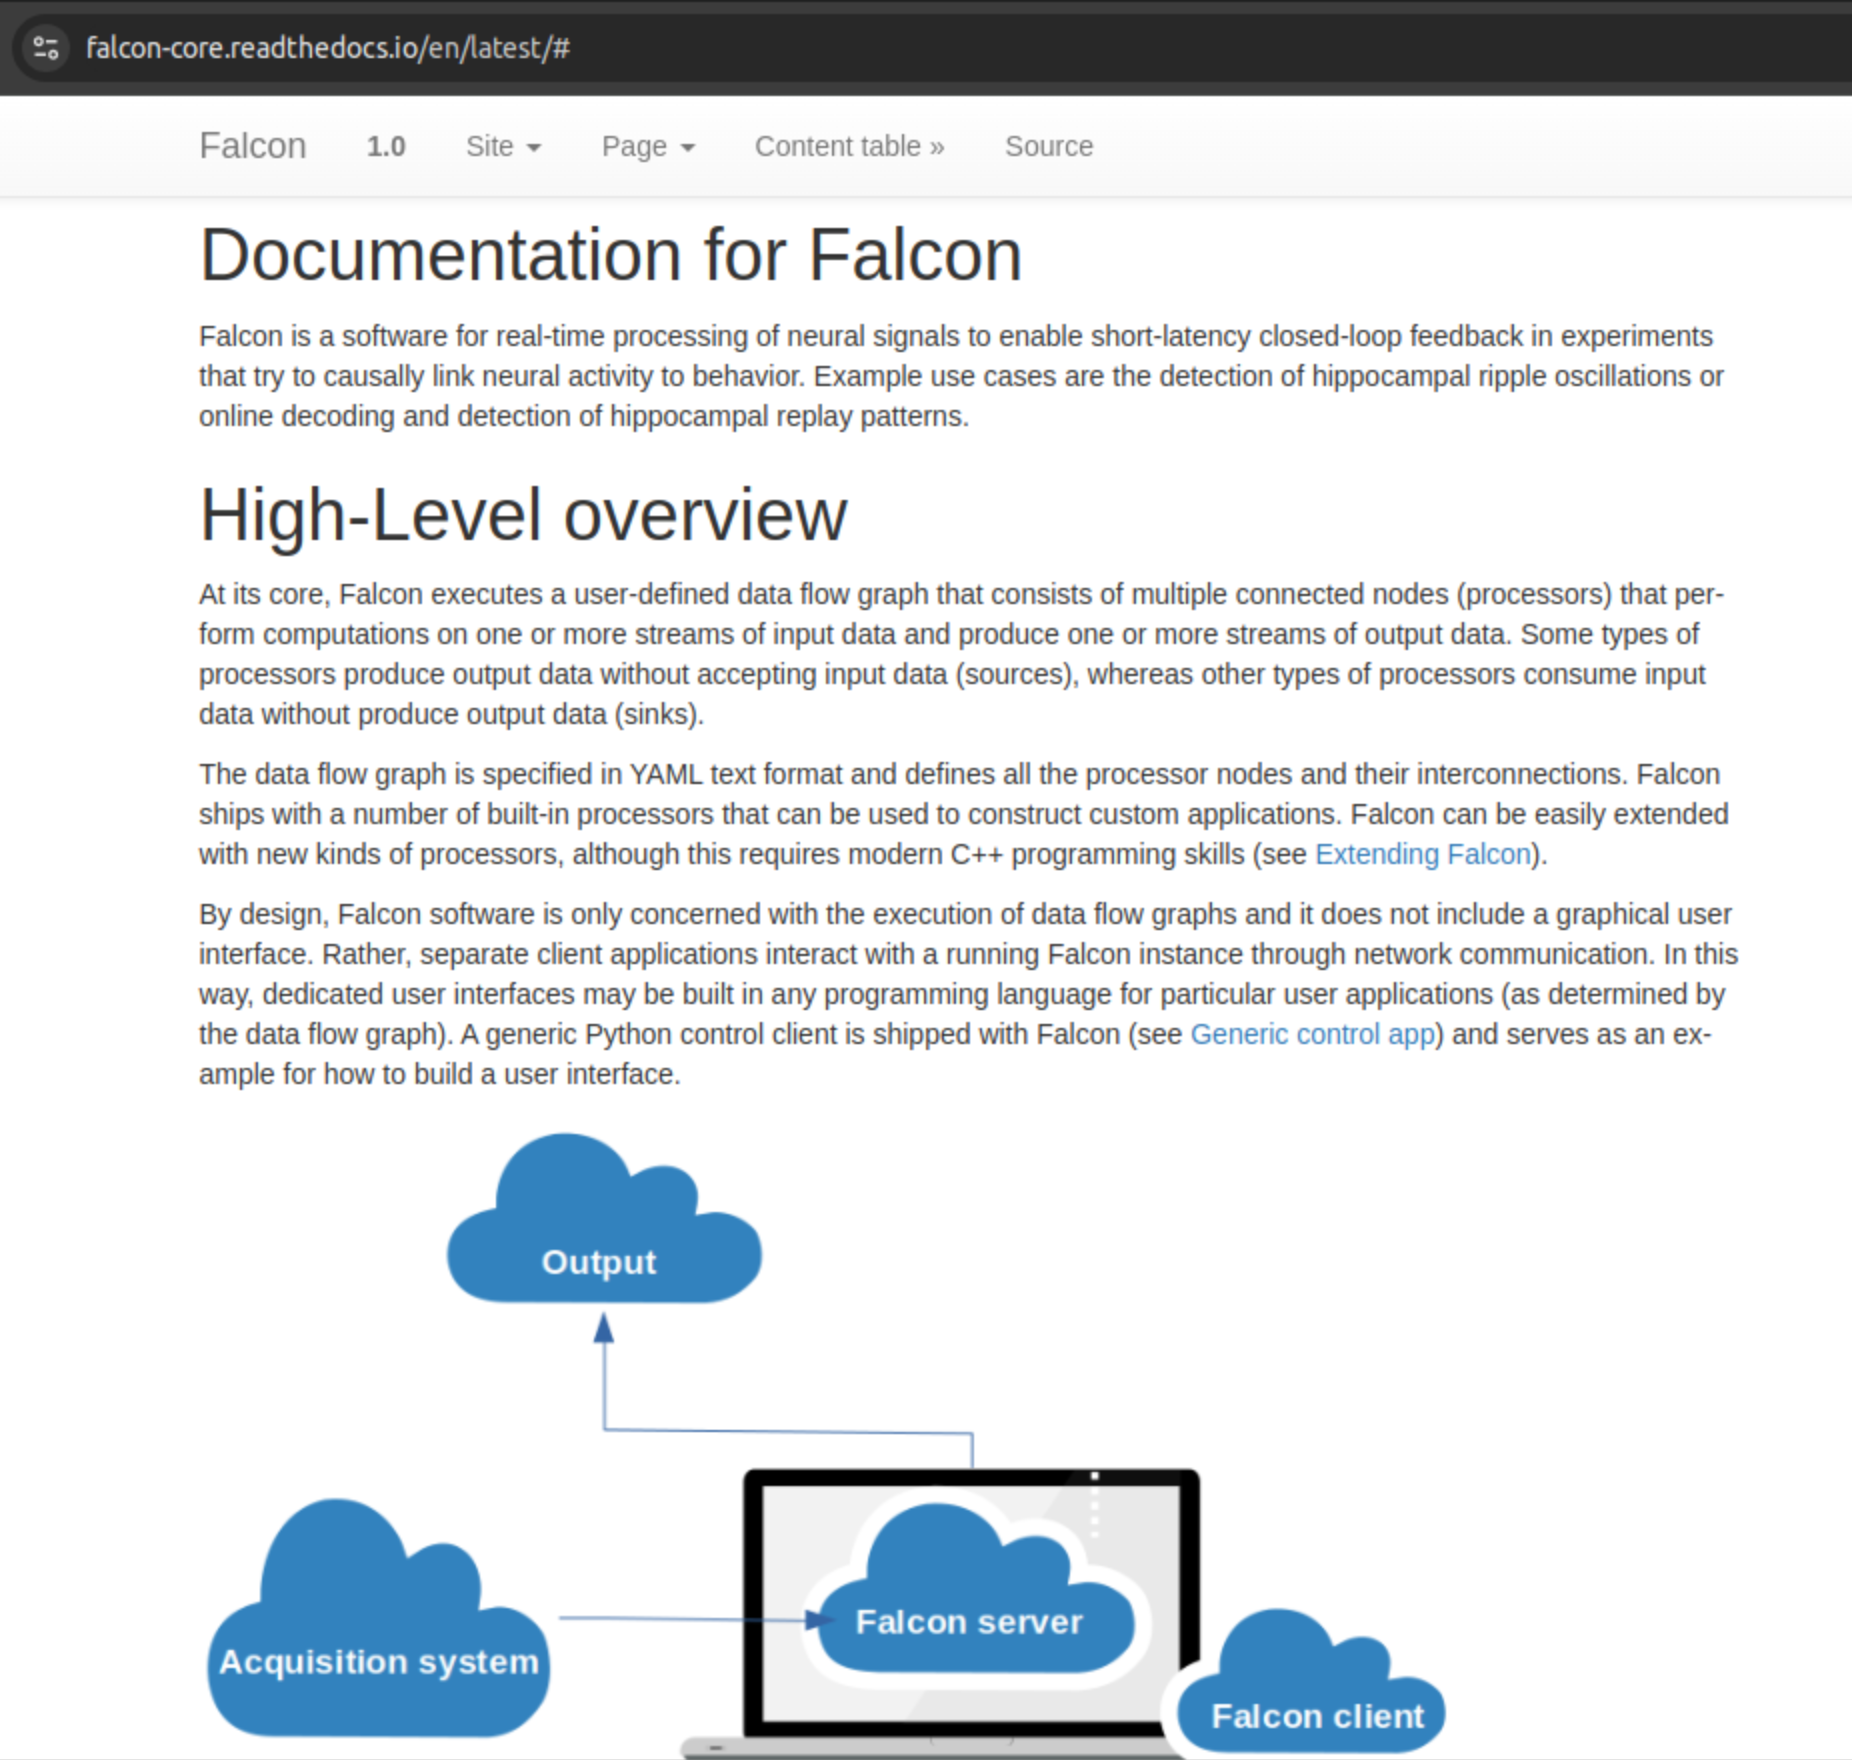Expand the Site dropdown menu

503,146
